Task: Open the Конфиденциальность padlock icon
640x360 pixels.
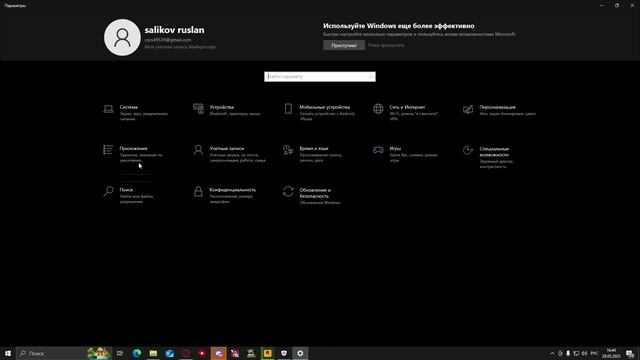Action: (x=198, y=191)
